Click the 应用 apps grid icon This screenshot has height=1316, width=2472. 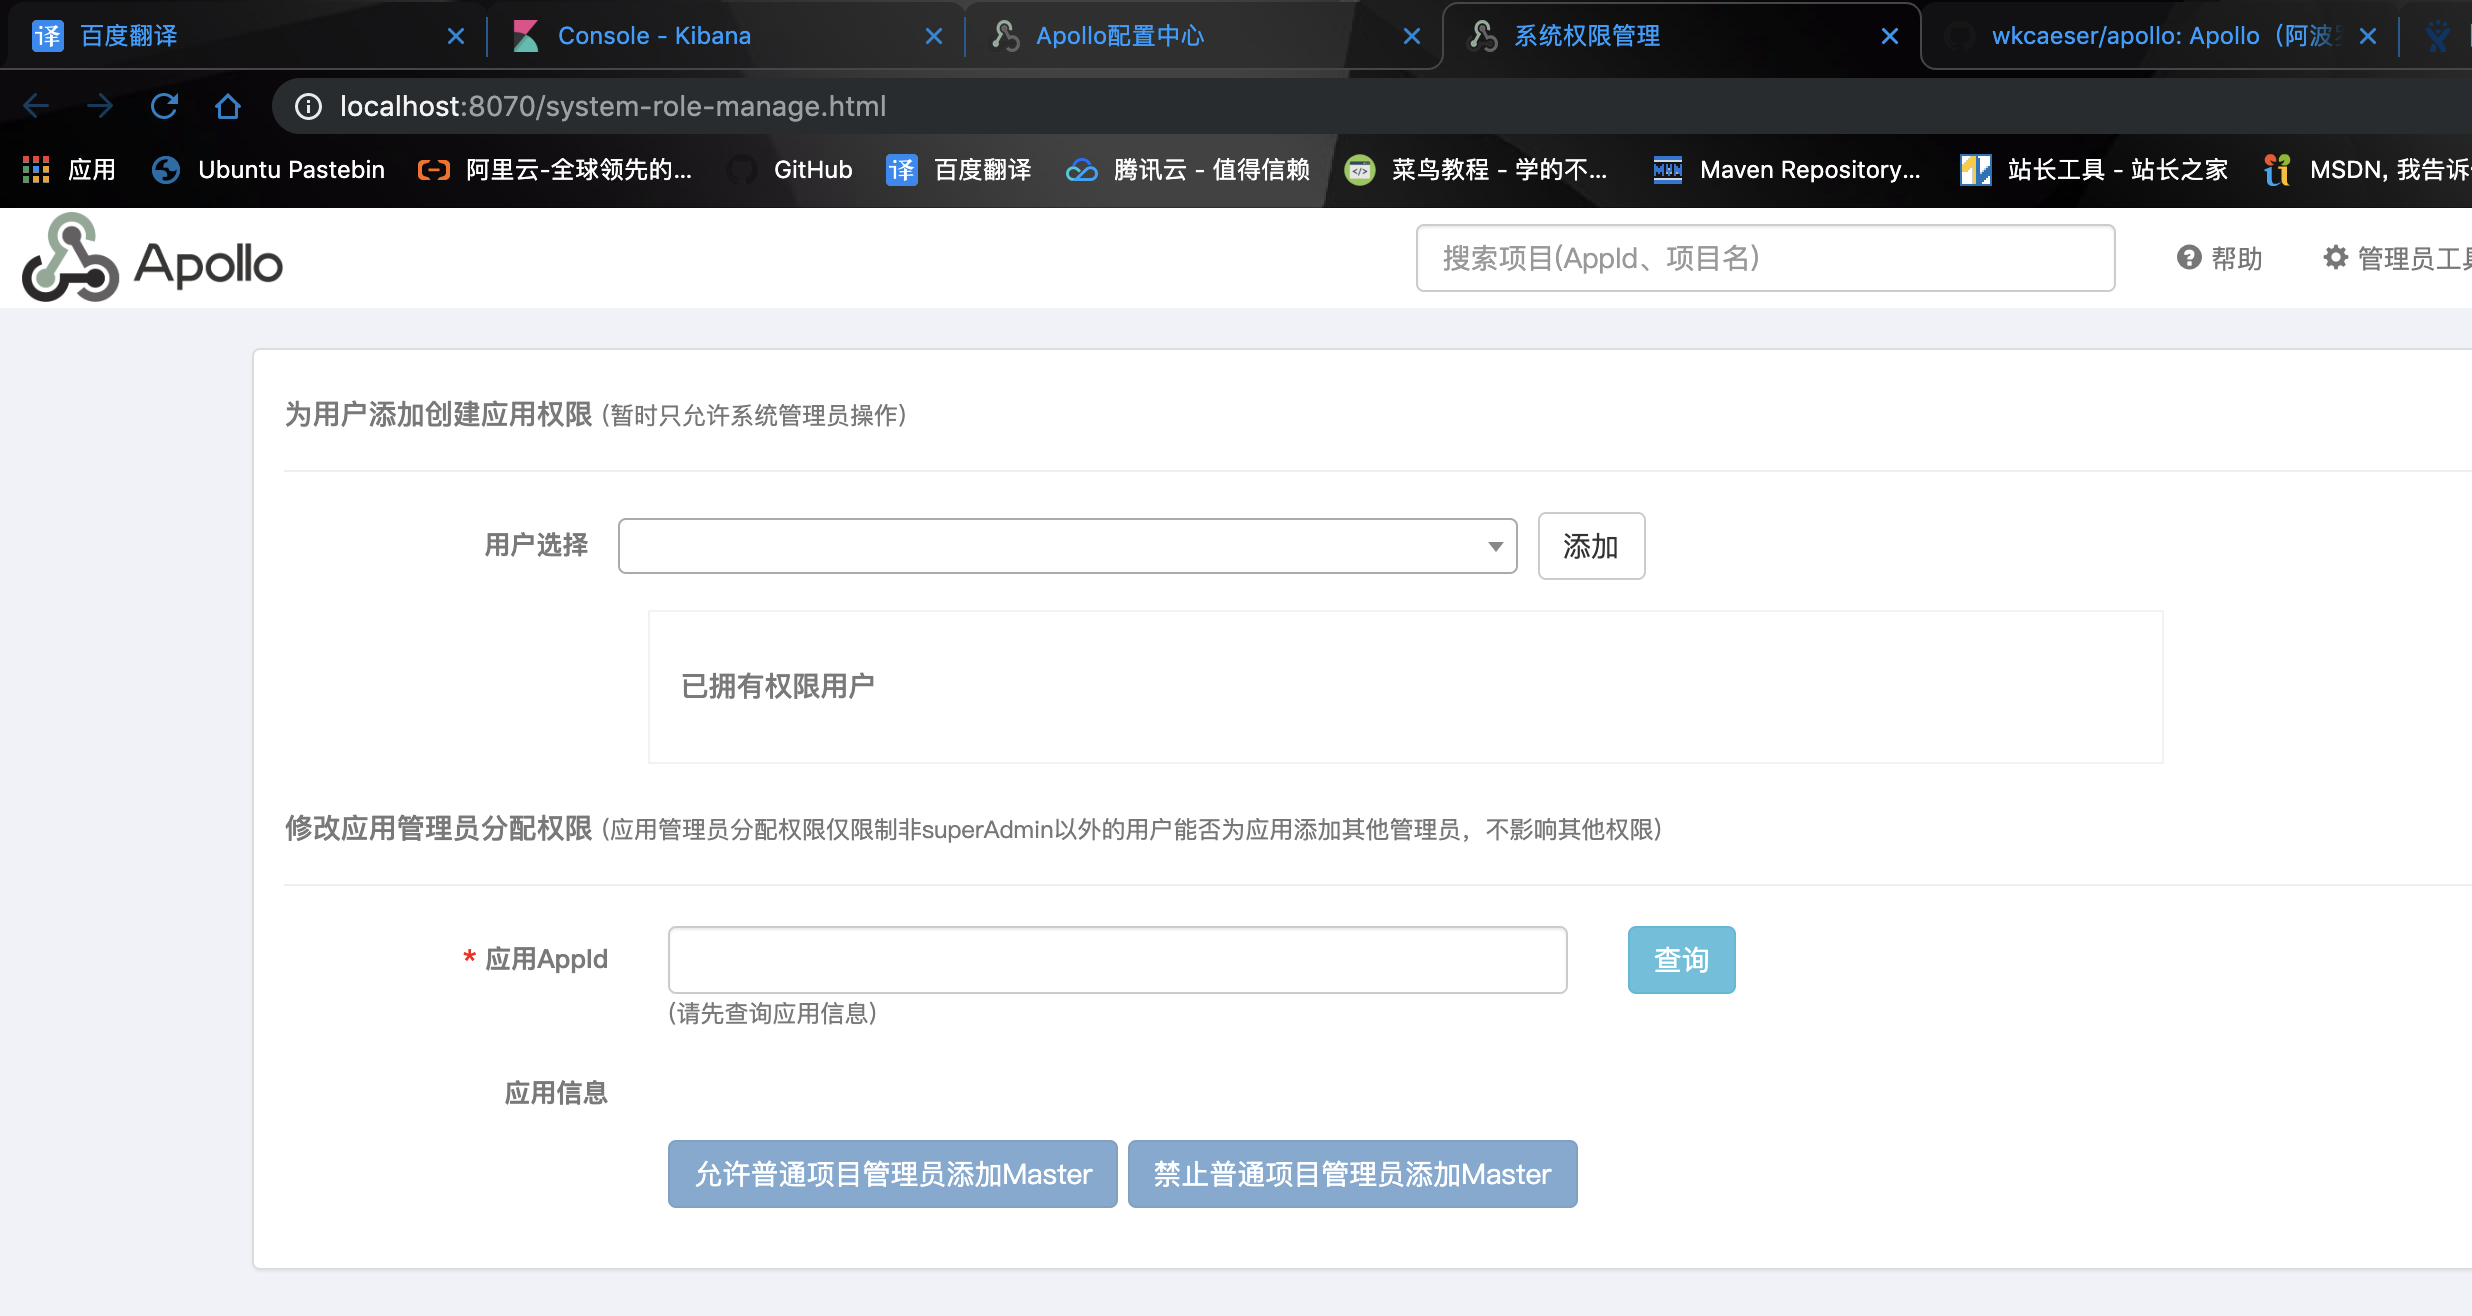point(35,170)
